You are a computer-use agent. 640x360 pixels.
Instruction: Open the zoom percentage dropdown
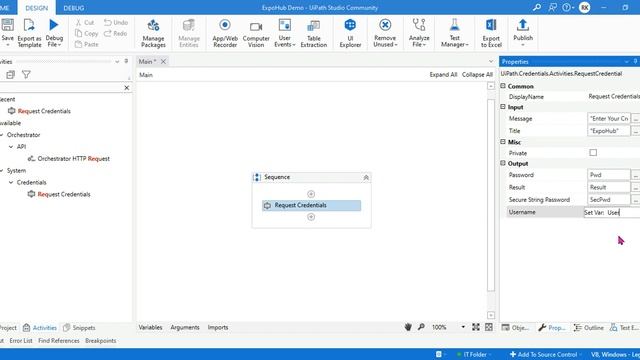[x=463, y=327]
